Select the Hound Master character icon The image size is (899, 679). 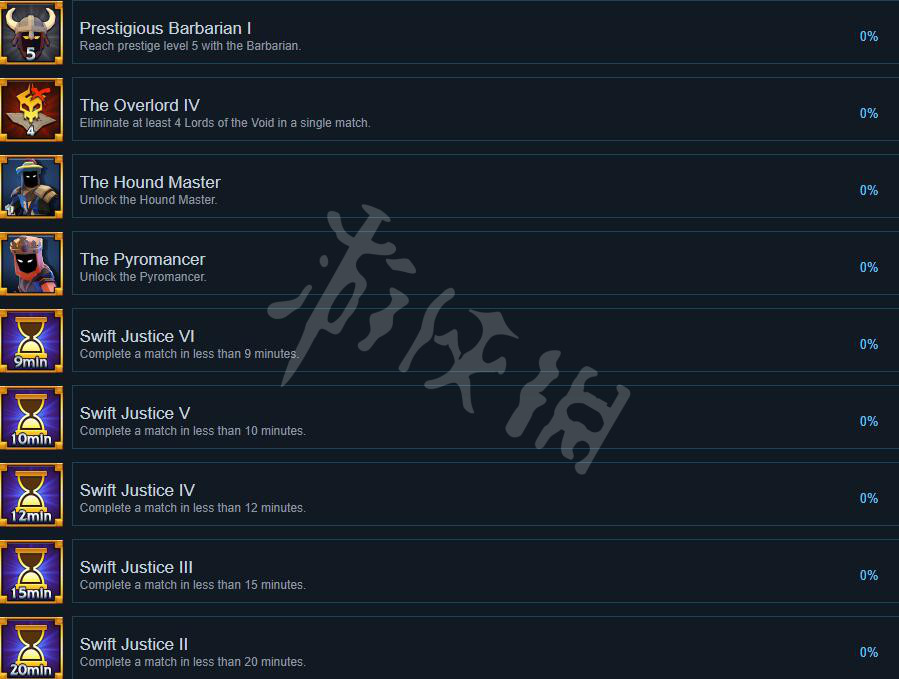click(31, 186)
